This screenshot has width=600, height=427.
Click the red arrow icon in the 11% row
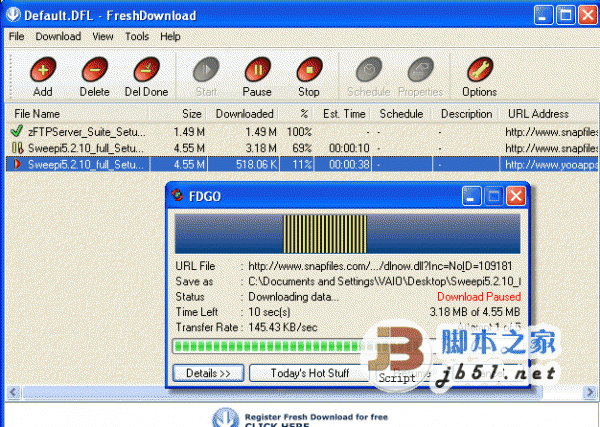pos(17,164)
